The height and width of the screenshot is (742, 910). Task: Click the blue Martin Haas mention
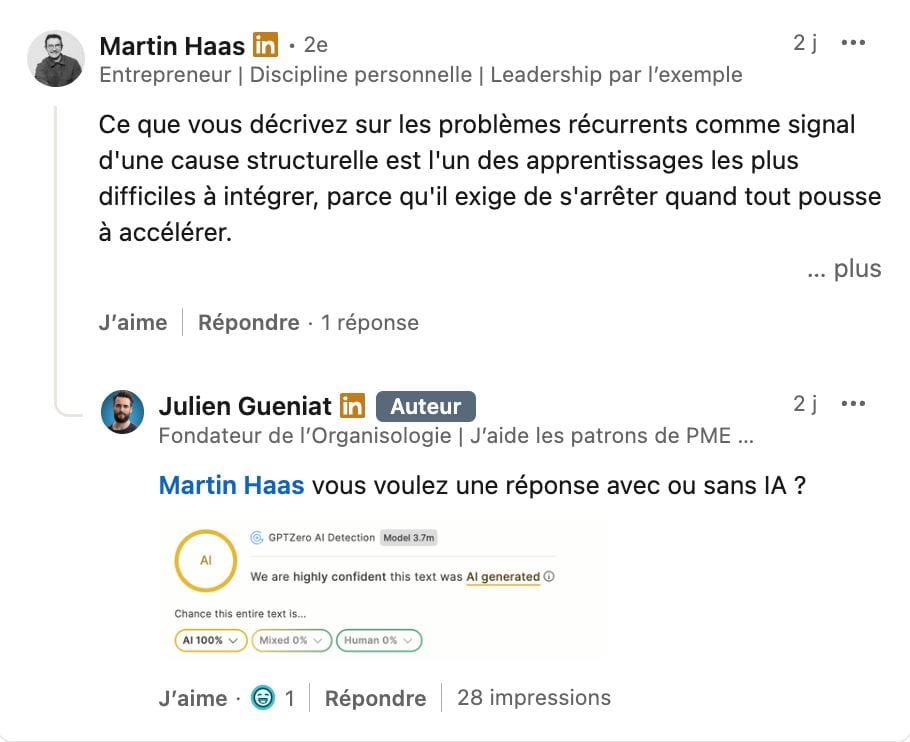pyautogui.click(x=231, y=486)
